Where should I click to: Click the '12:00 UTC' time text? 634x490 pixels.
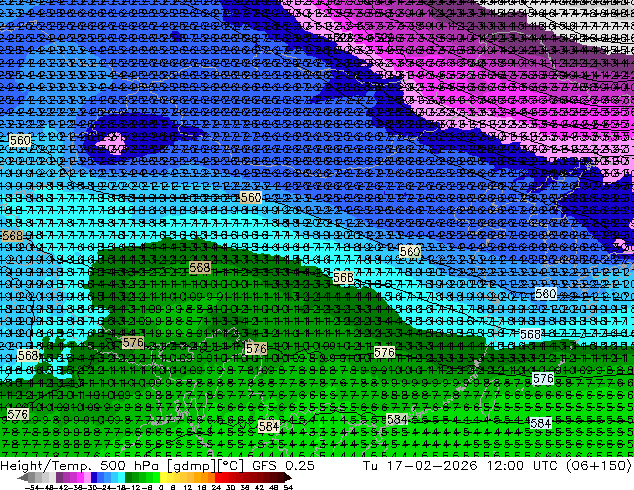[x=523, y=465]
